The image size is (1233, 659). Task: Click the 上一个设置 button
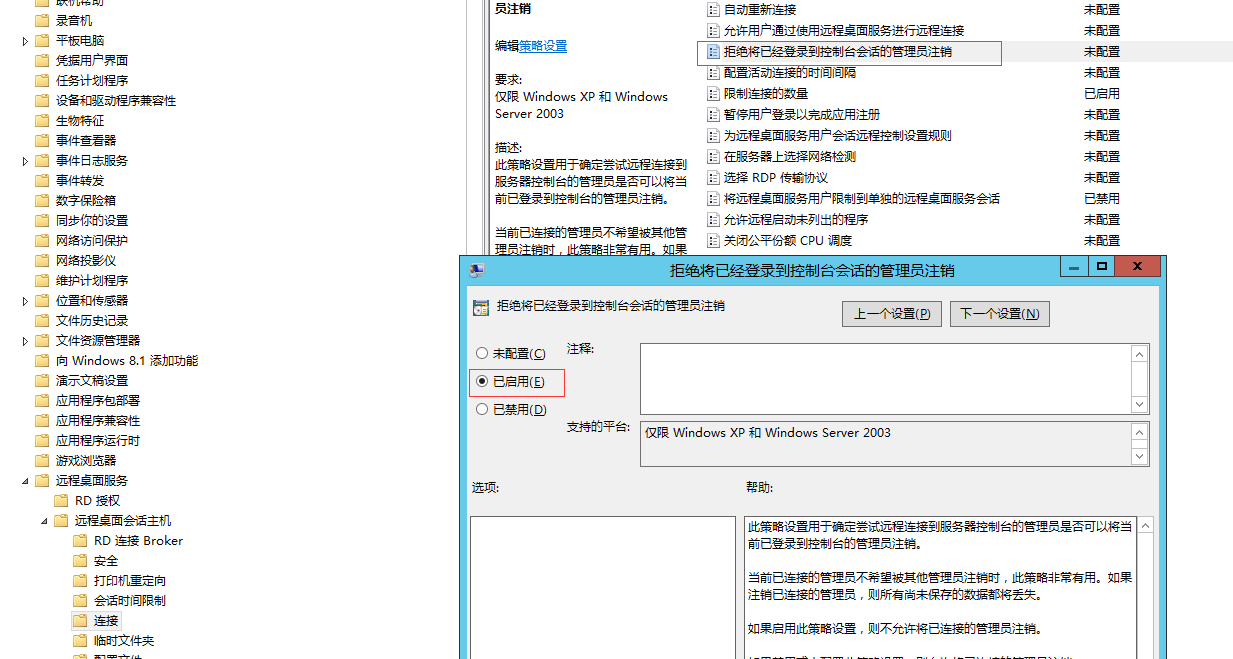891,314
